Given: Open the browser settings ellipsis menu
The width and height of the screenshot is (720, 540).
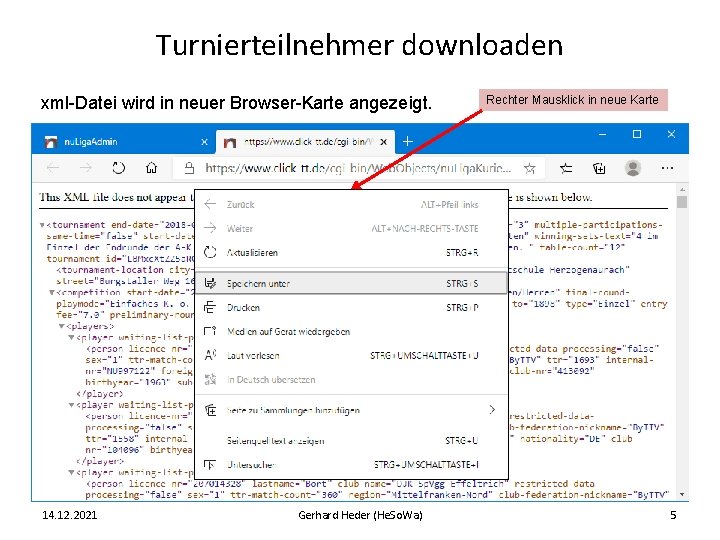Looking at the screenshot, I should coord(667,169).
